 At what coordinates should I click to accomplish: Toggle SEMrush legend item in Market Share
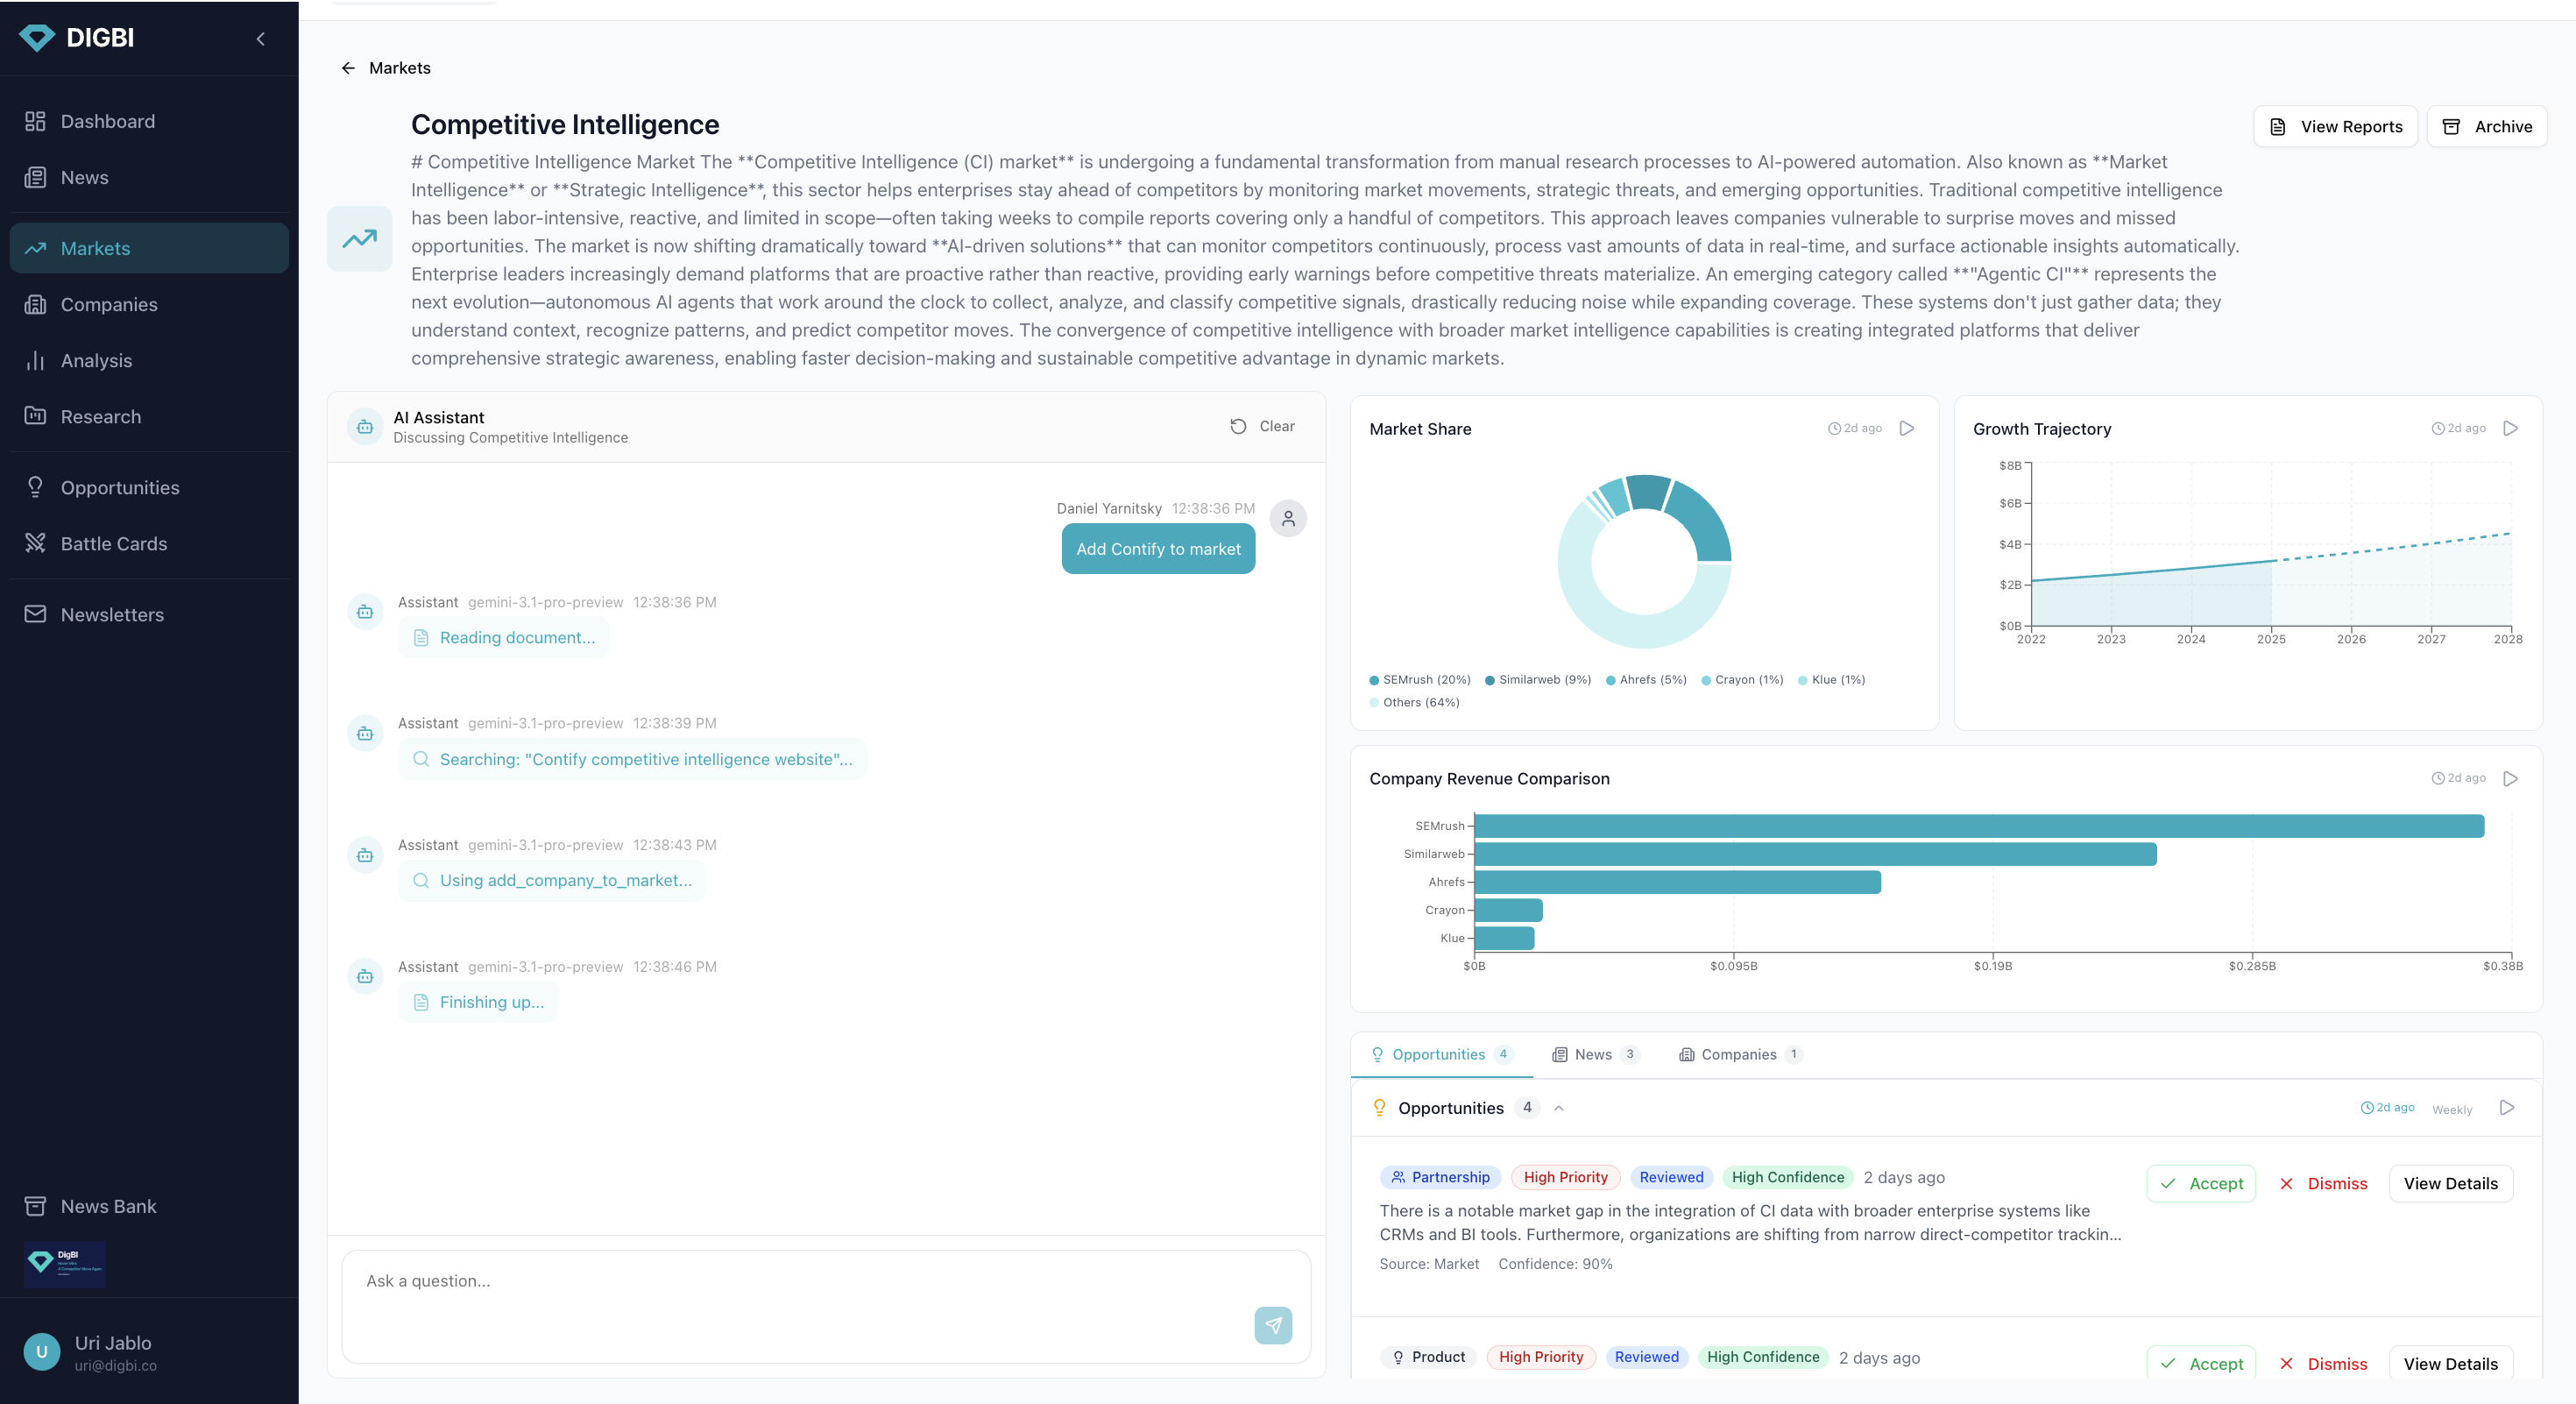click(x=1420, y=680)
